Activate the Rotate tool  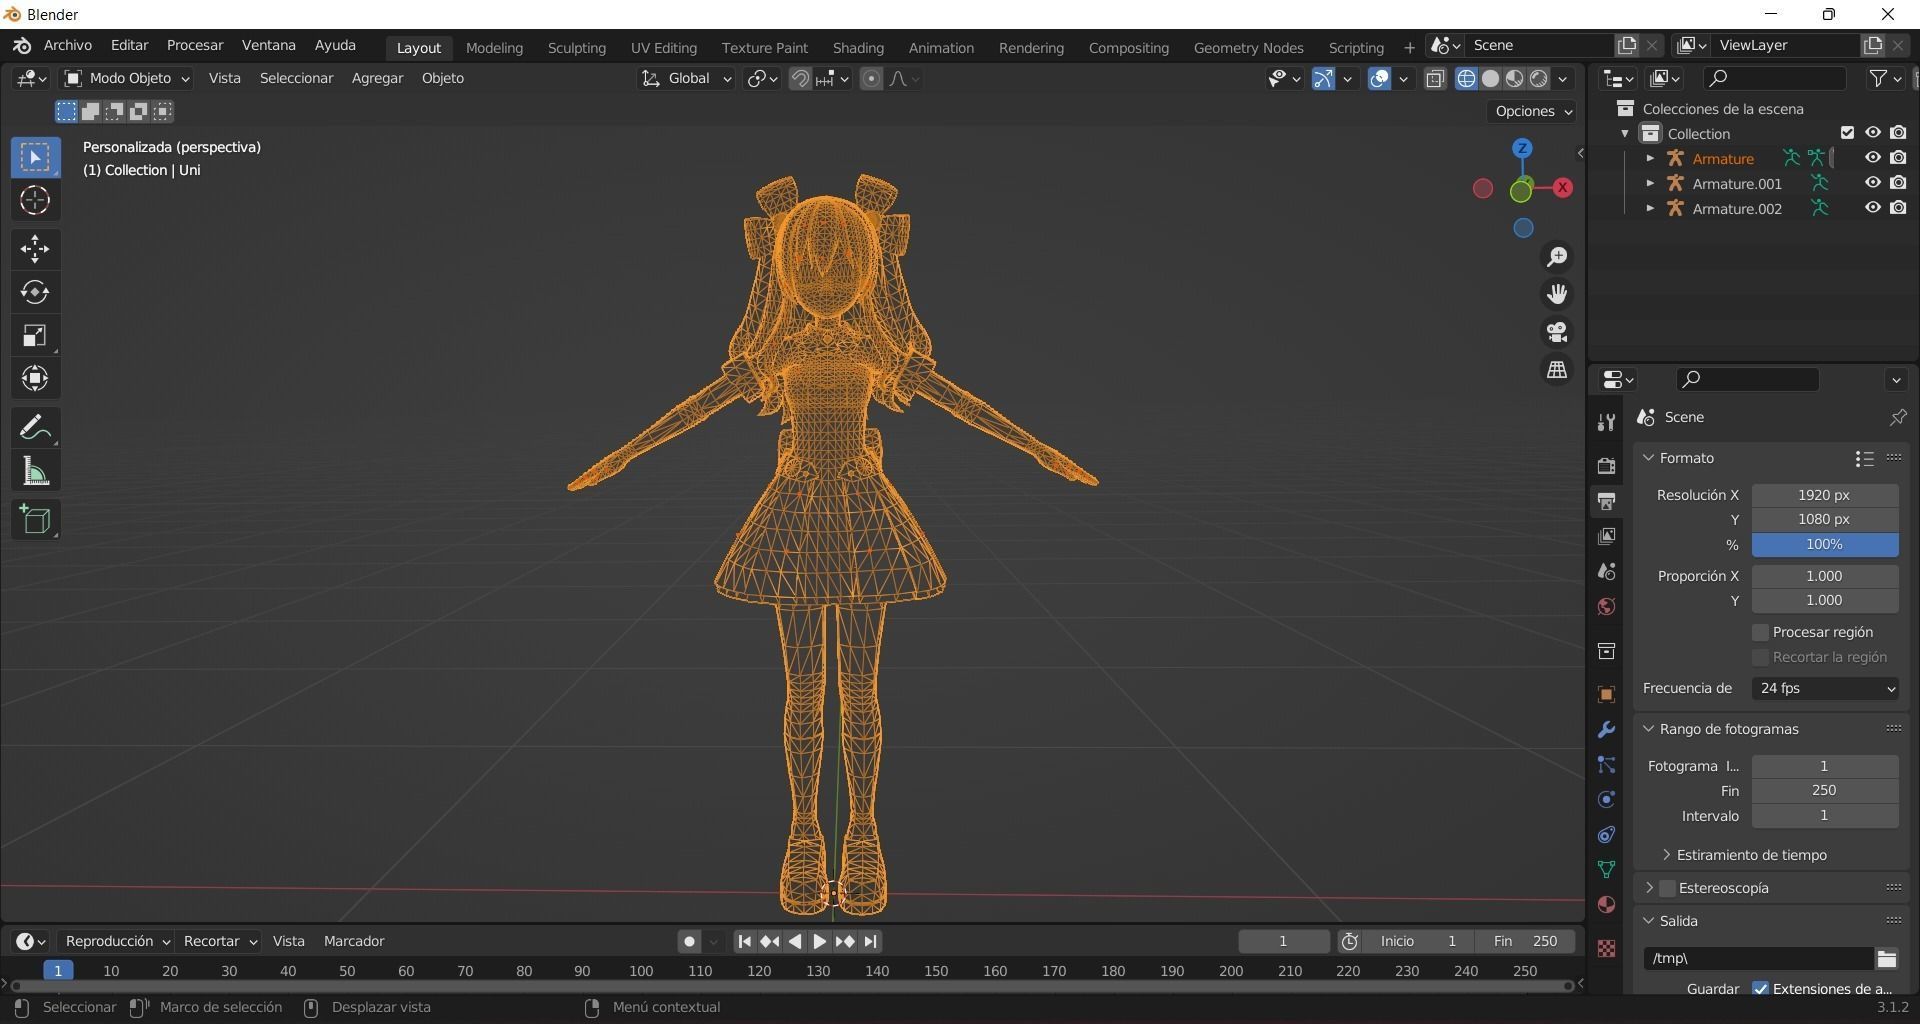coord(35,292)
